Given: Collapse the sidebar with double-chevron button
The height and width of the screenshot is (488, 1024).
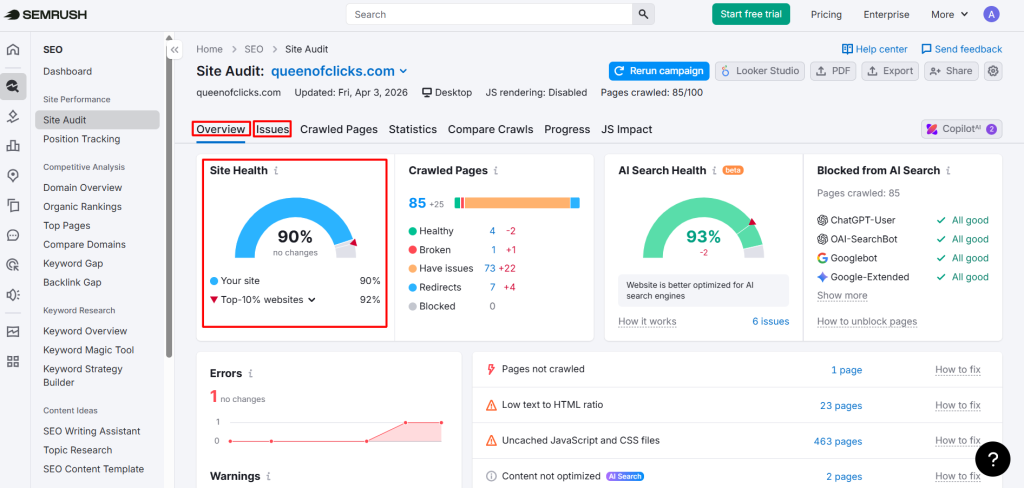Looking at the screenshot, I should coord(174,50).
